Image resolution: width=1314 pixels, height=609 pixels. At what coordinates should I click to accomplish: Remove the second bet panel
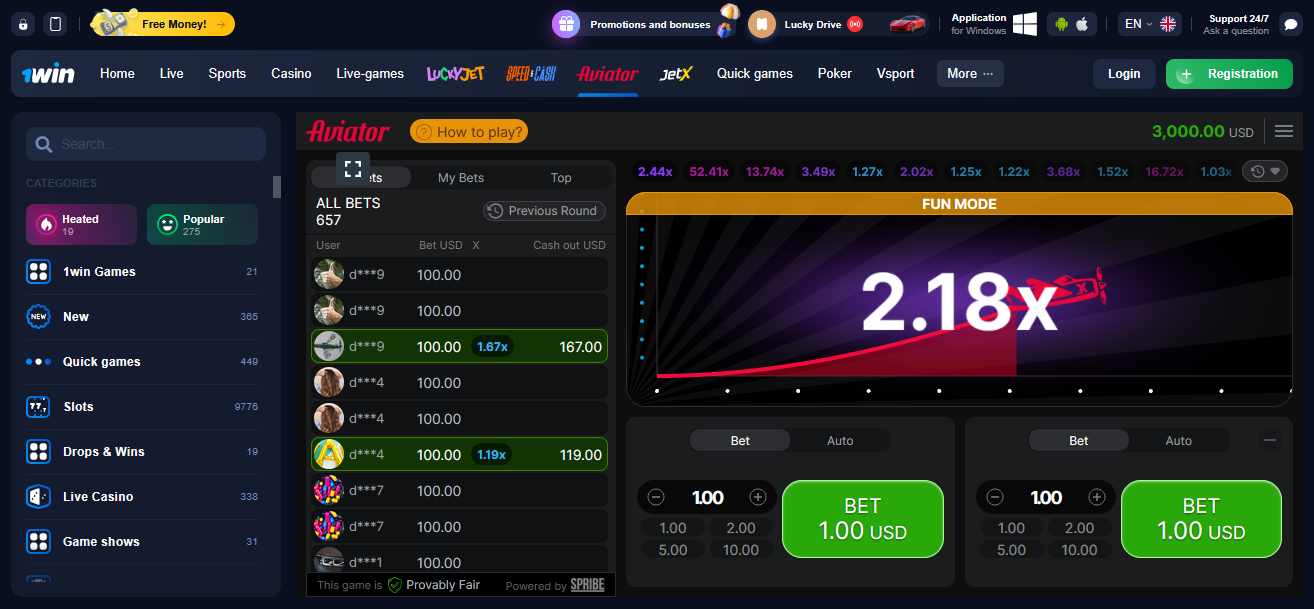point(1270,440)
